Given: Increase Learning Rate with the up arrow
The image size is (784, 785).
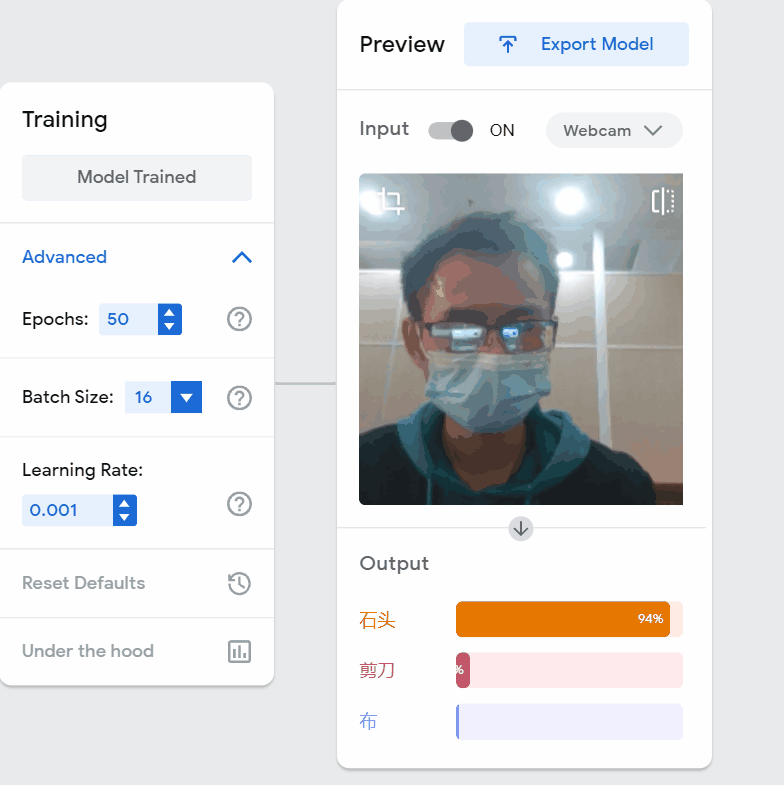Looking at the screenshot, I should pyautogui.click(x=125, y=503).
